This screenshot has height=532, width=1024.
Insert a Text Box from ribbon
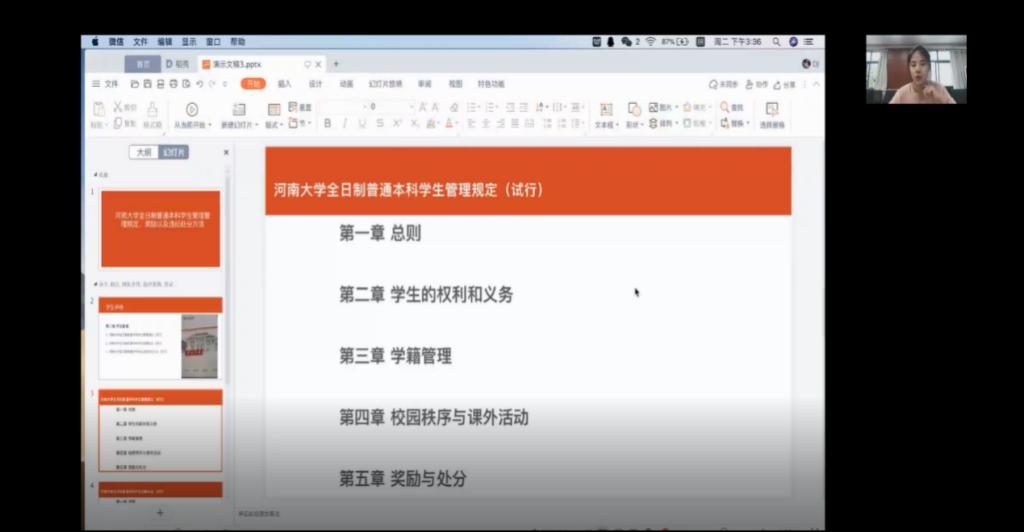coord(605,114)
